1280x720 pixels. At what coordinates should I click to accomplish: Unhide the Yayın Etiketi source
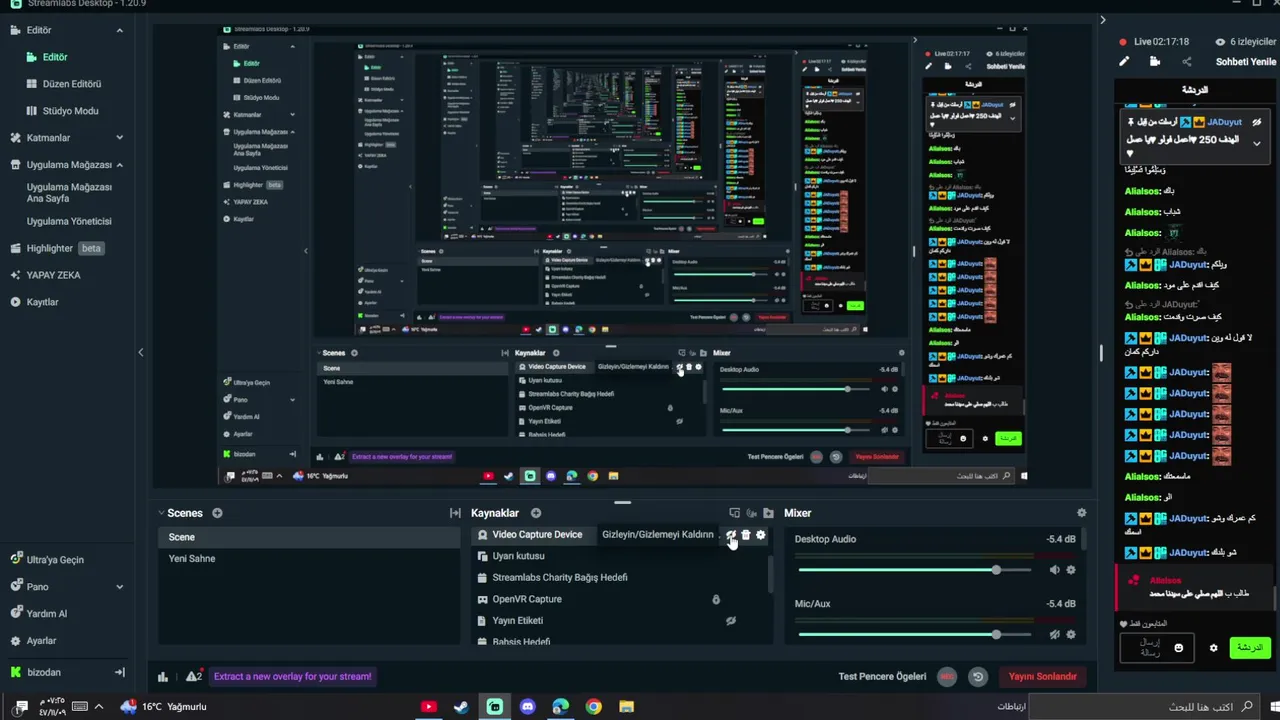(x=731, y=621)
